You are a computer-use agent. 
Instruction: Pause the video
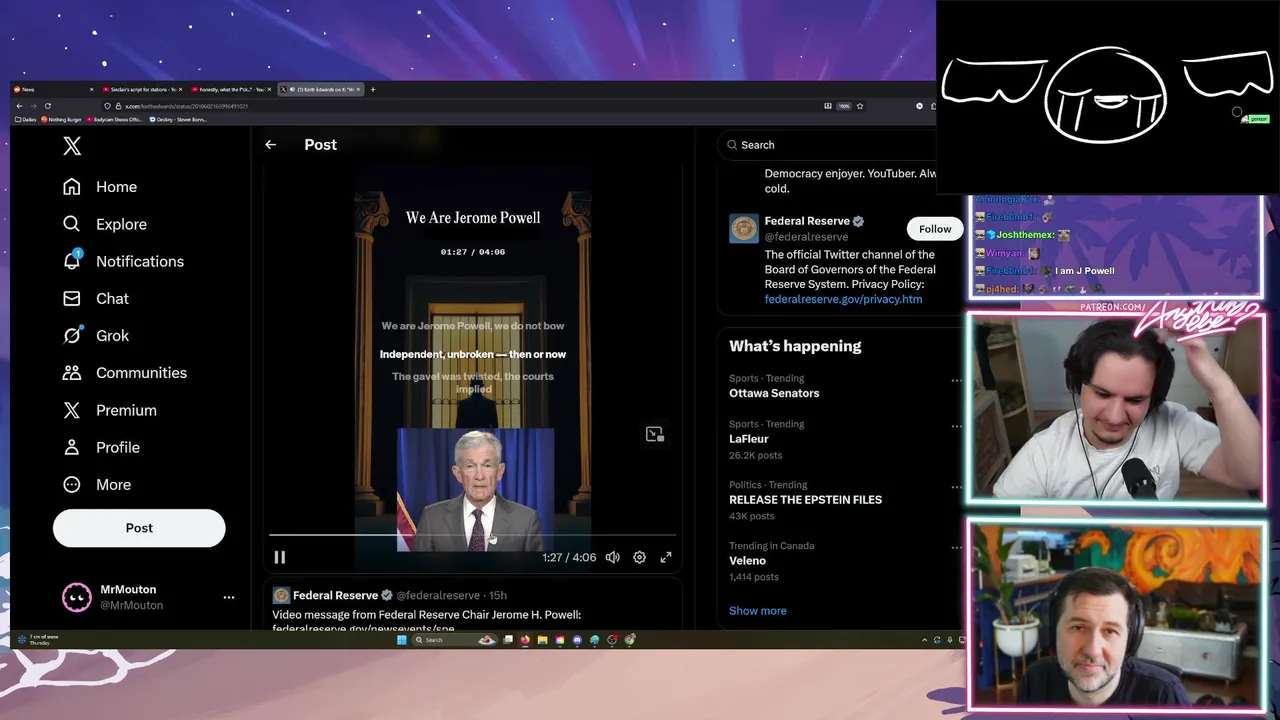(x=280, y=557)
